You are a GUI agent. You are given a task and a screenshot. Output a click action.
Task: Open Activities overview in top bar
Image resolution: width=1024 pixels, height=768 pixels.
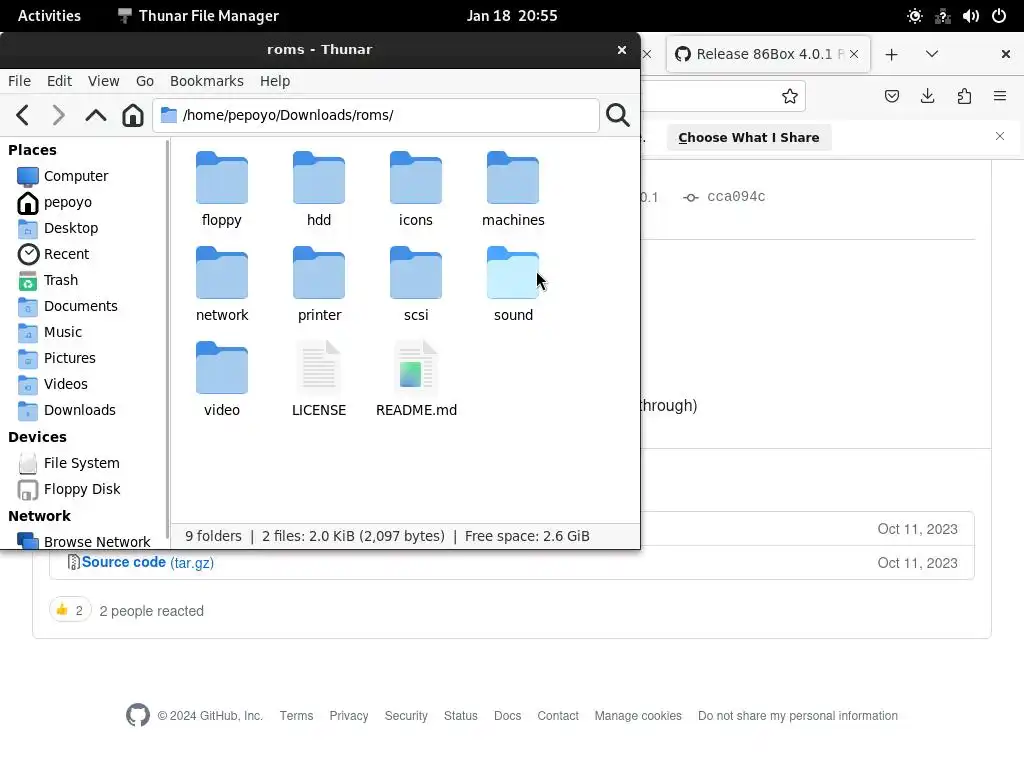[50, 16]
